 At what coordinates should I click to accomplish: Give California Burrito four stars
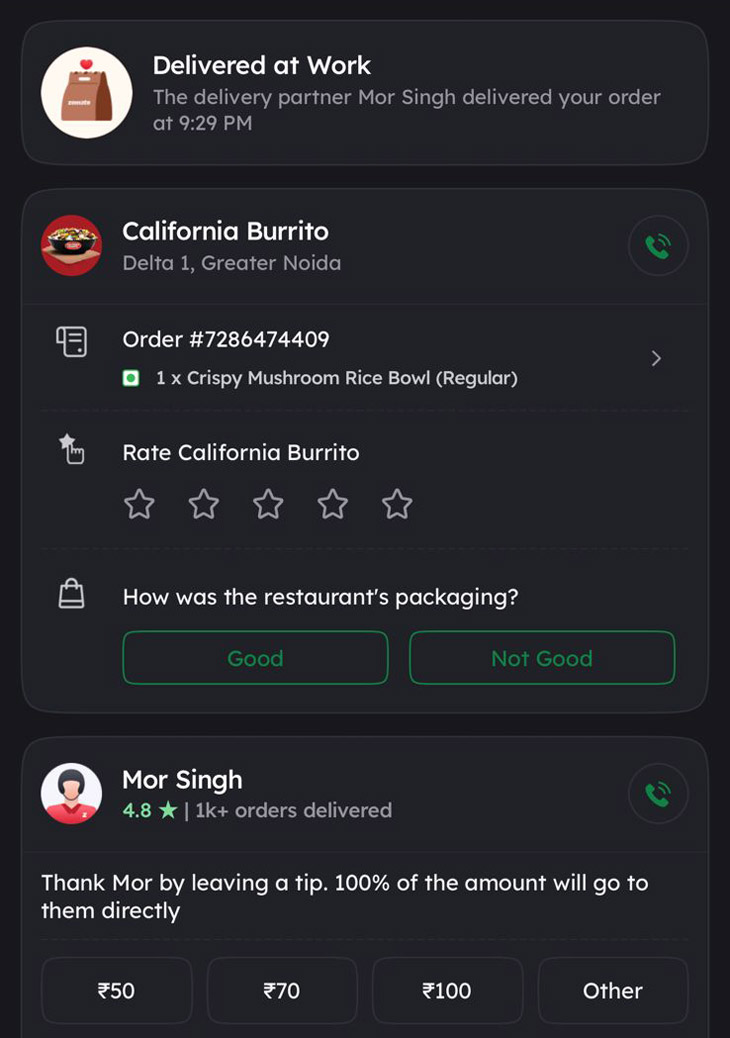point(333,504)
